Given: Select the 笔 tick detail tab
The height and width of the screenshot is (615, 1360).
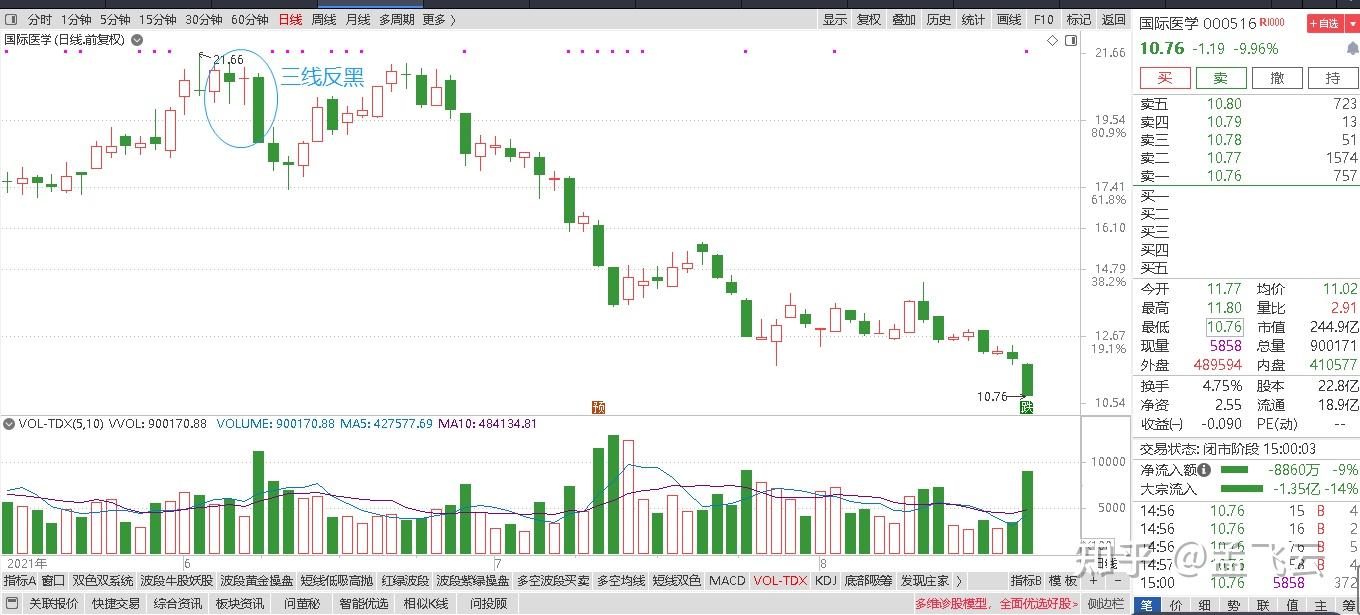Looking at the screenshot, I should [1146, 605].
